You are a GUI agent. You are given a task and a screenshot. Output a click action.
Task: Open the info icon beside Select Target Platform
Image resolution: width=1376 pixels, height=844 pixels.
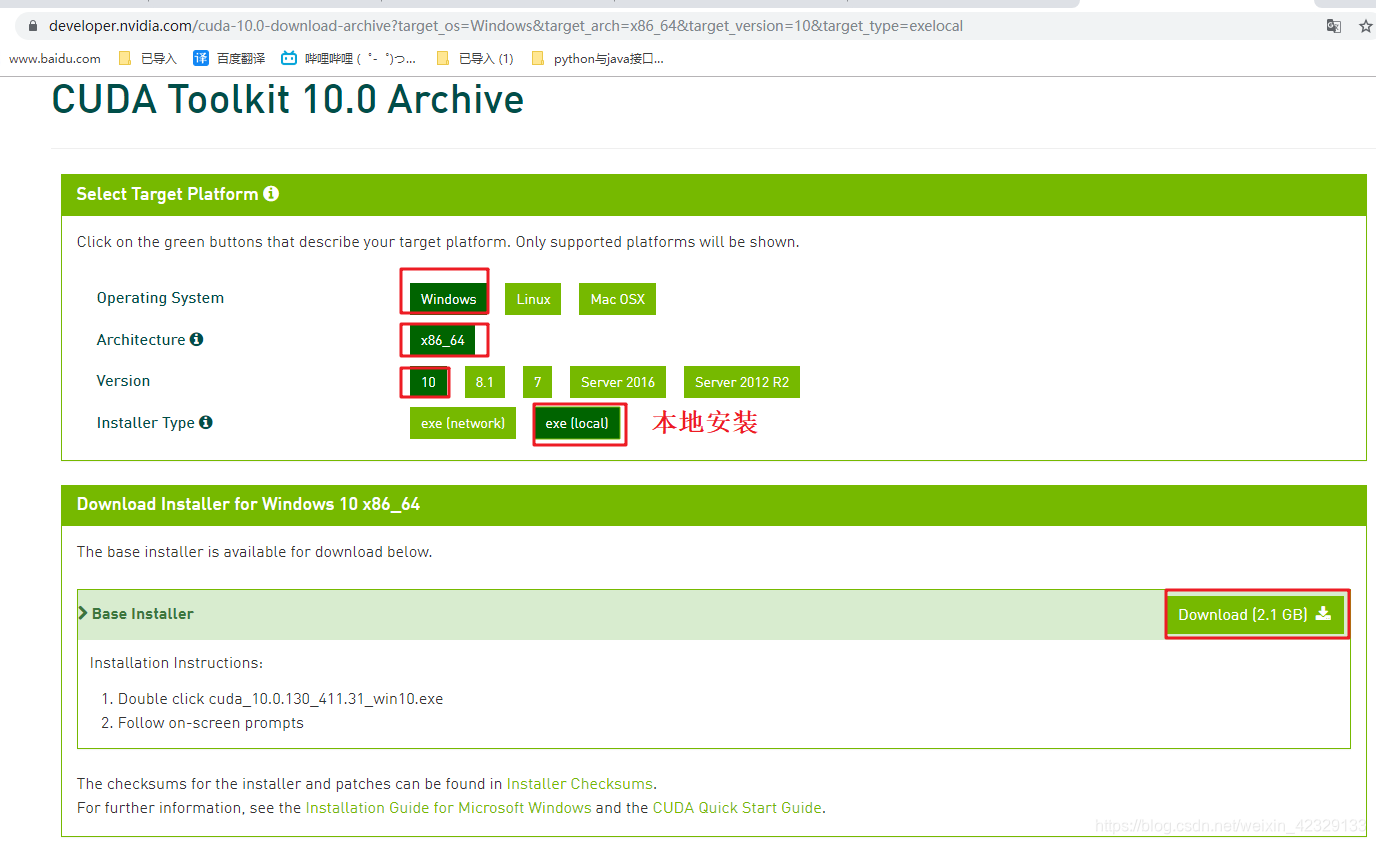click(x=271, y=194)
